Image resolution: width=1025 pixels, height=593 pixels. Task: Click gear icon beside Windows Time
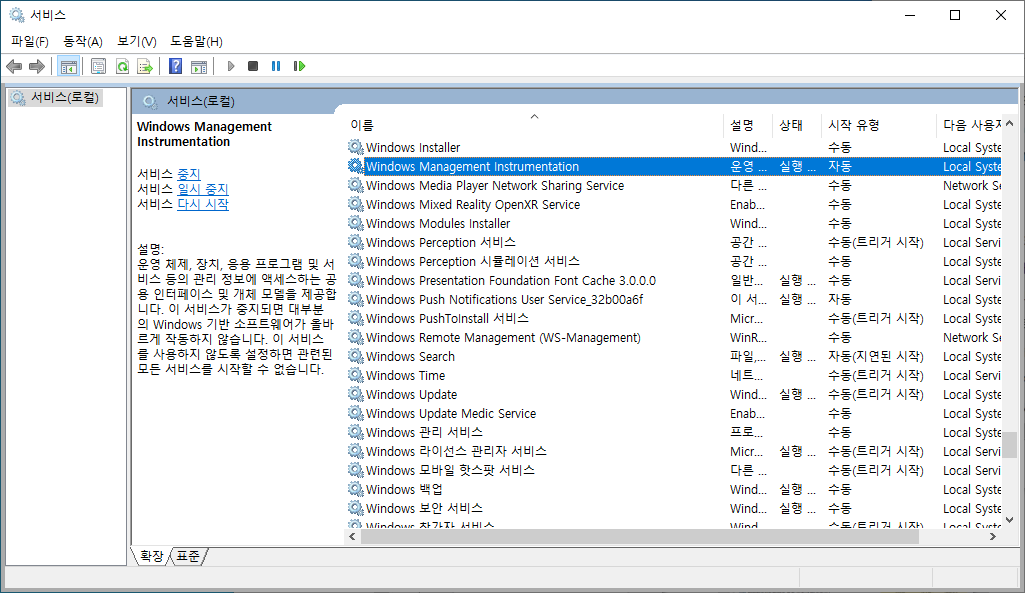point(356,375)
